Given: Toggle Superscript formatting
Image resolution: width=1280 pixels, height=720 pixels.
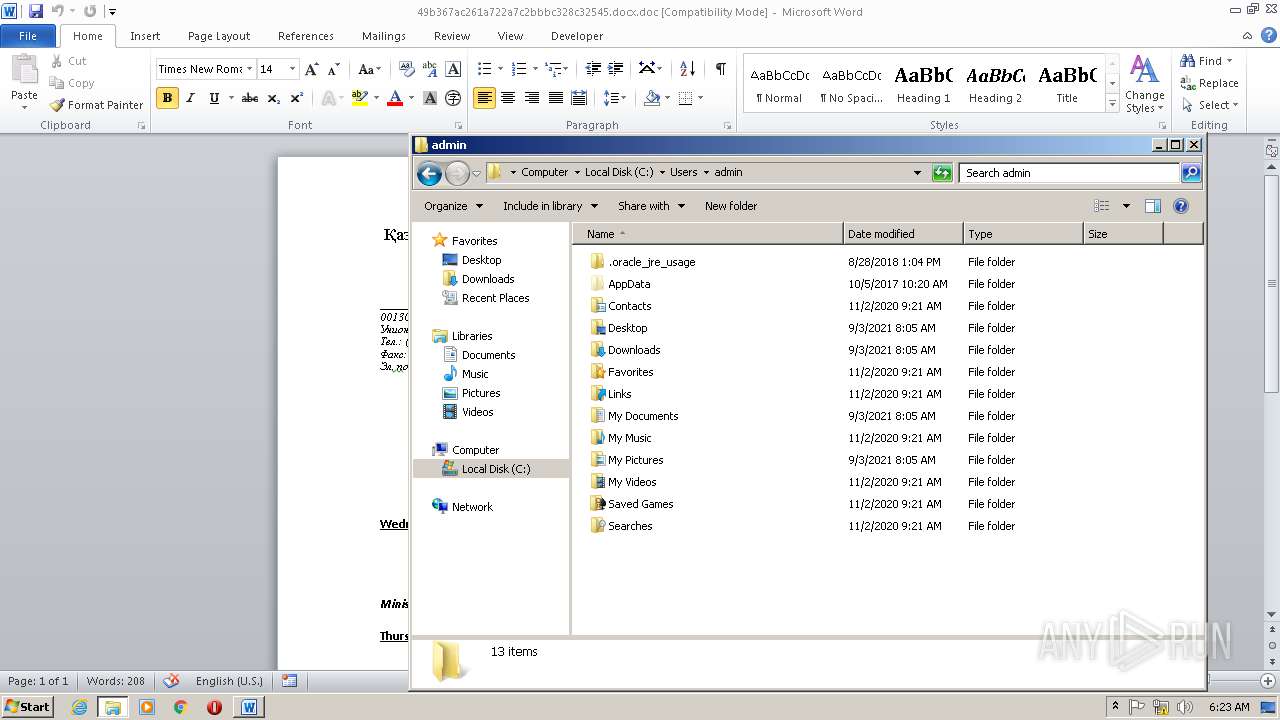Looking at the screenshot, I should [297, 98].
